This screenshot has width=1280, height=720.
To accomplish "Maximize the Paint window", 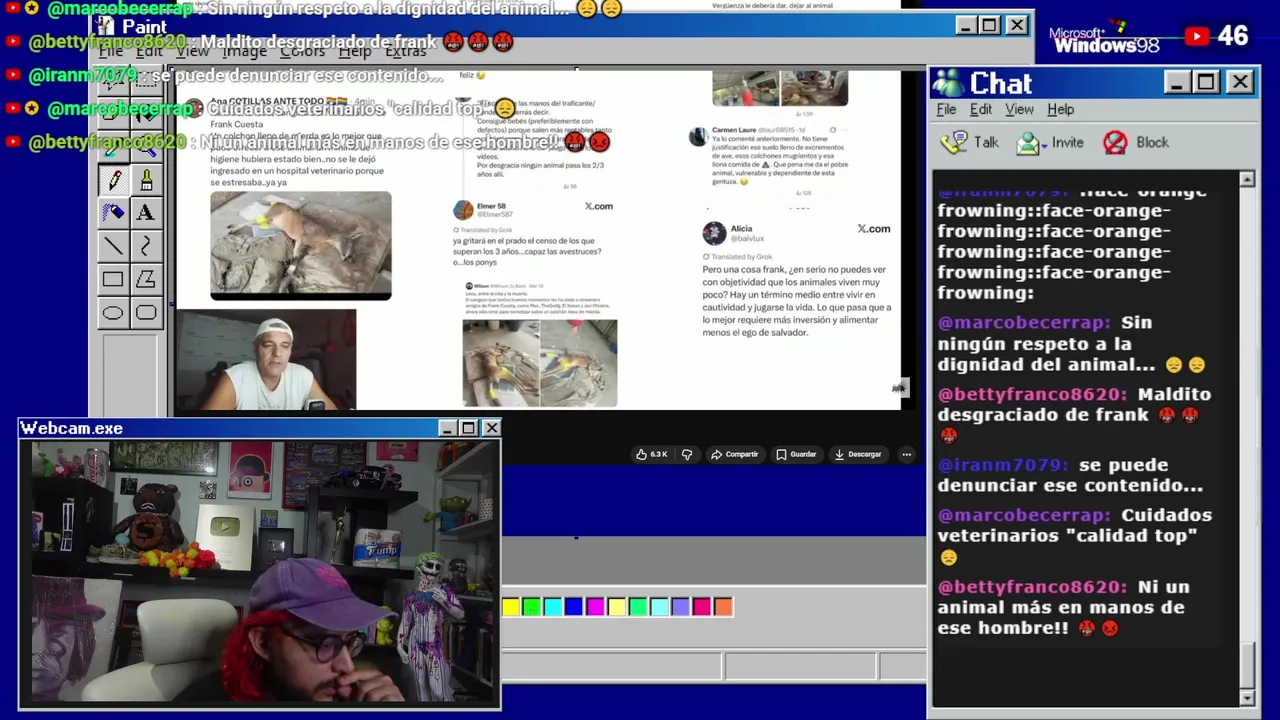I will pos(990,25).
